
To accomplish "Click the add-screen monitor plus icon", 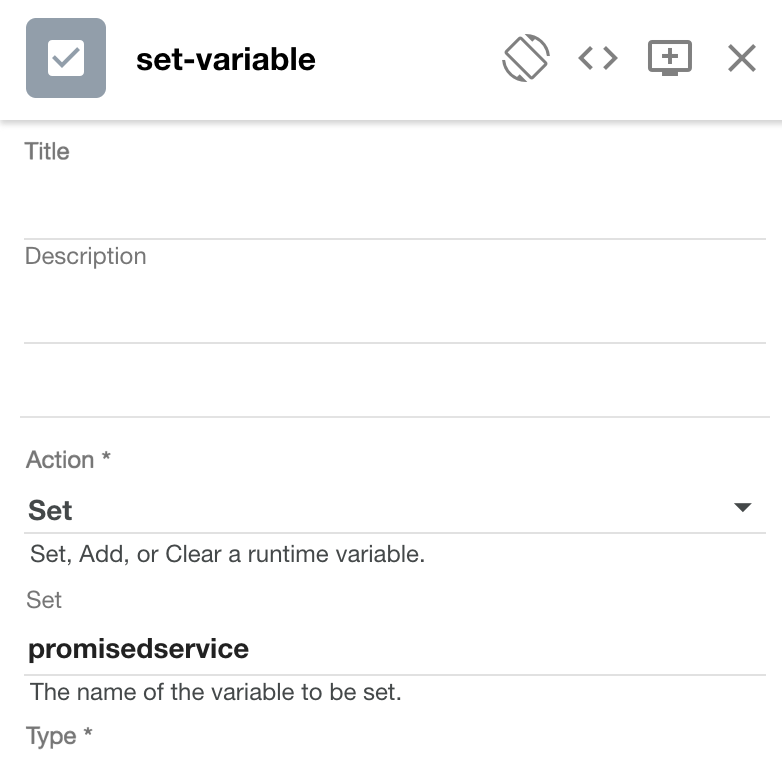I will point(669,58).
